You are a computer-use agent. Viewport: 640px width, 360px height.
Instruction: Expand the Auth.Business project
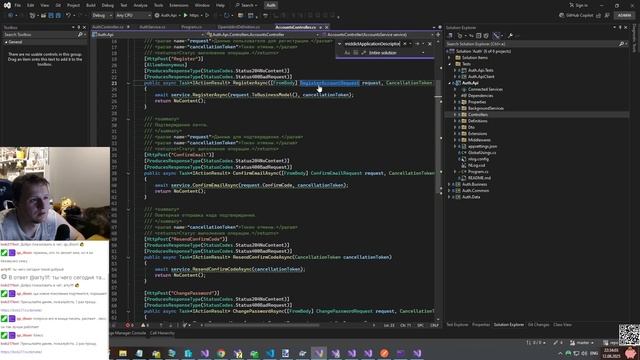coord(450,184)
